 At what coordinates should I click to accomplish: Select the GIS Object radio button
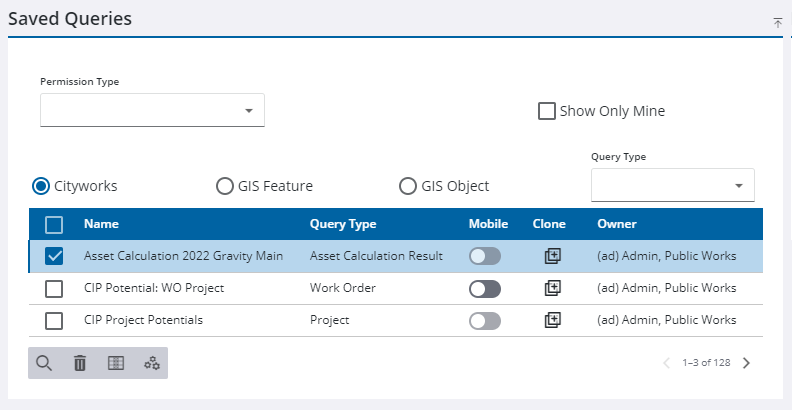[408, 186]
